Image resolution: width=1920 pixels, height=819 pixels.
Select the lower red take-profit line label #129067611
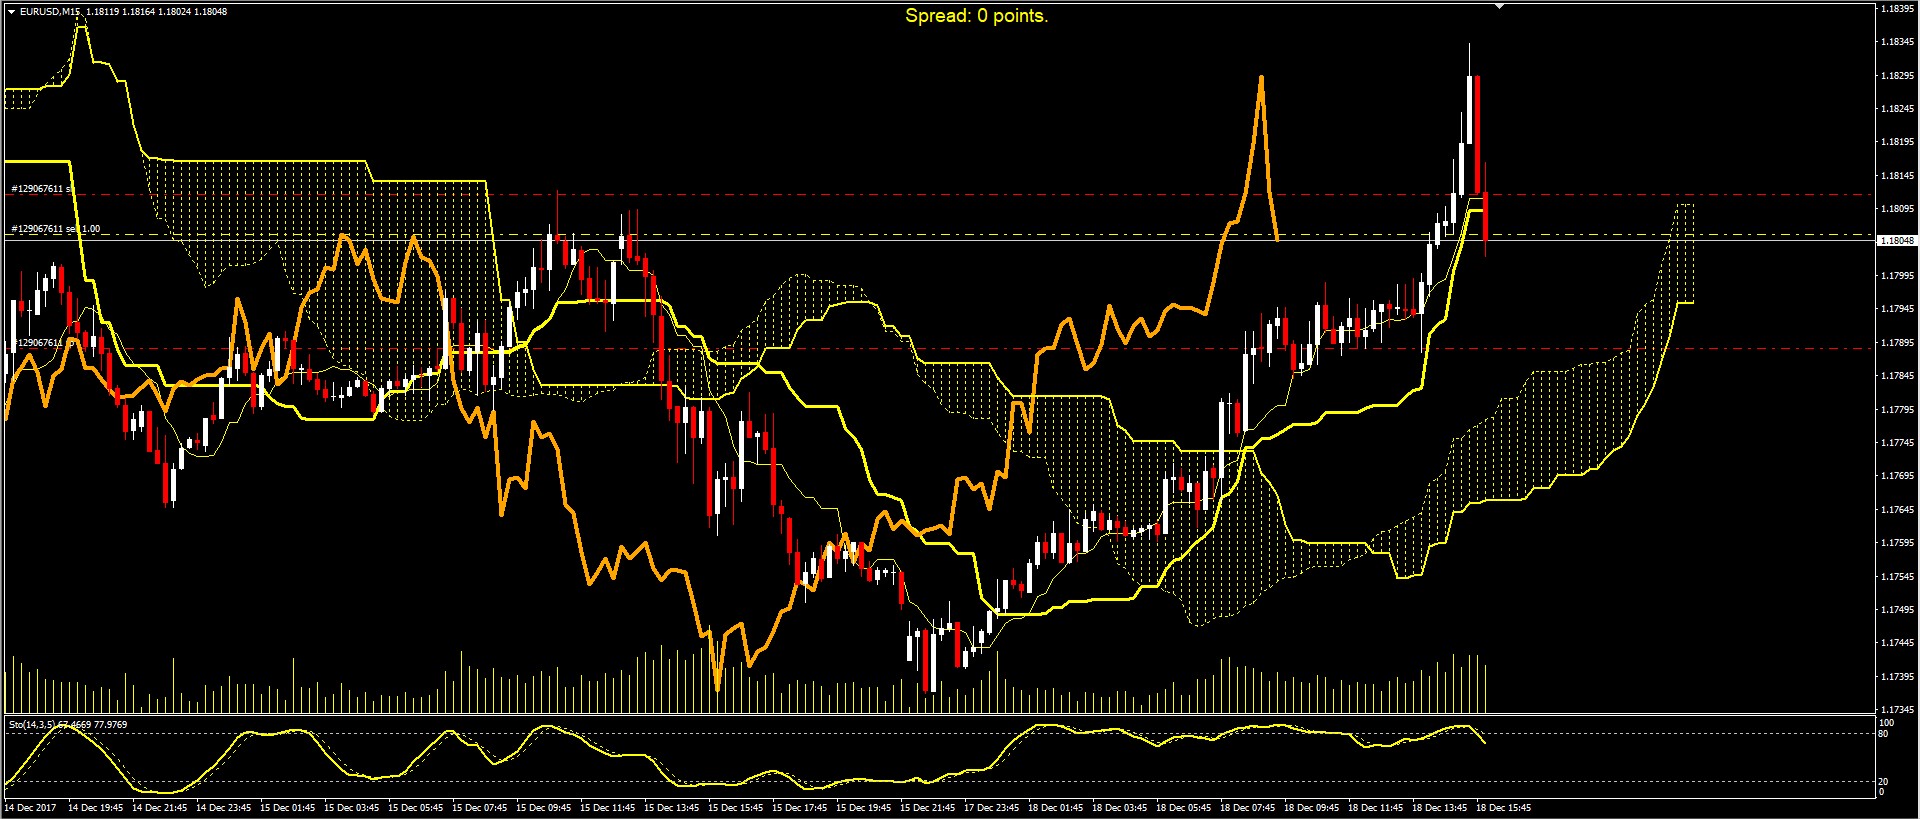37,343
